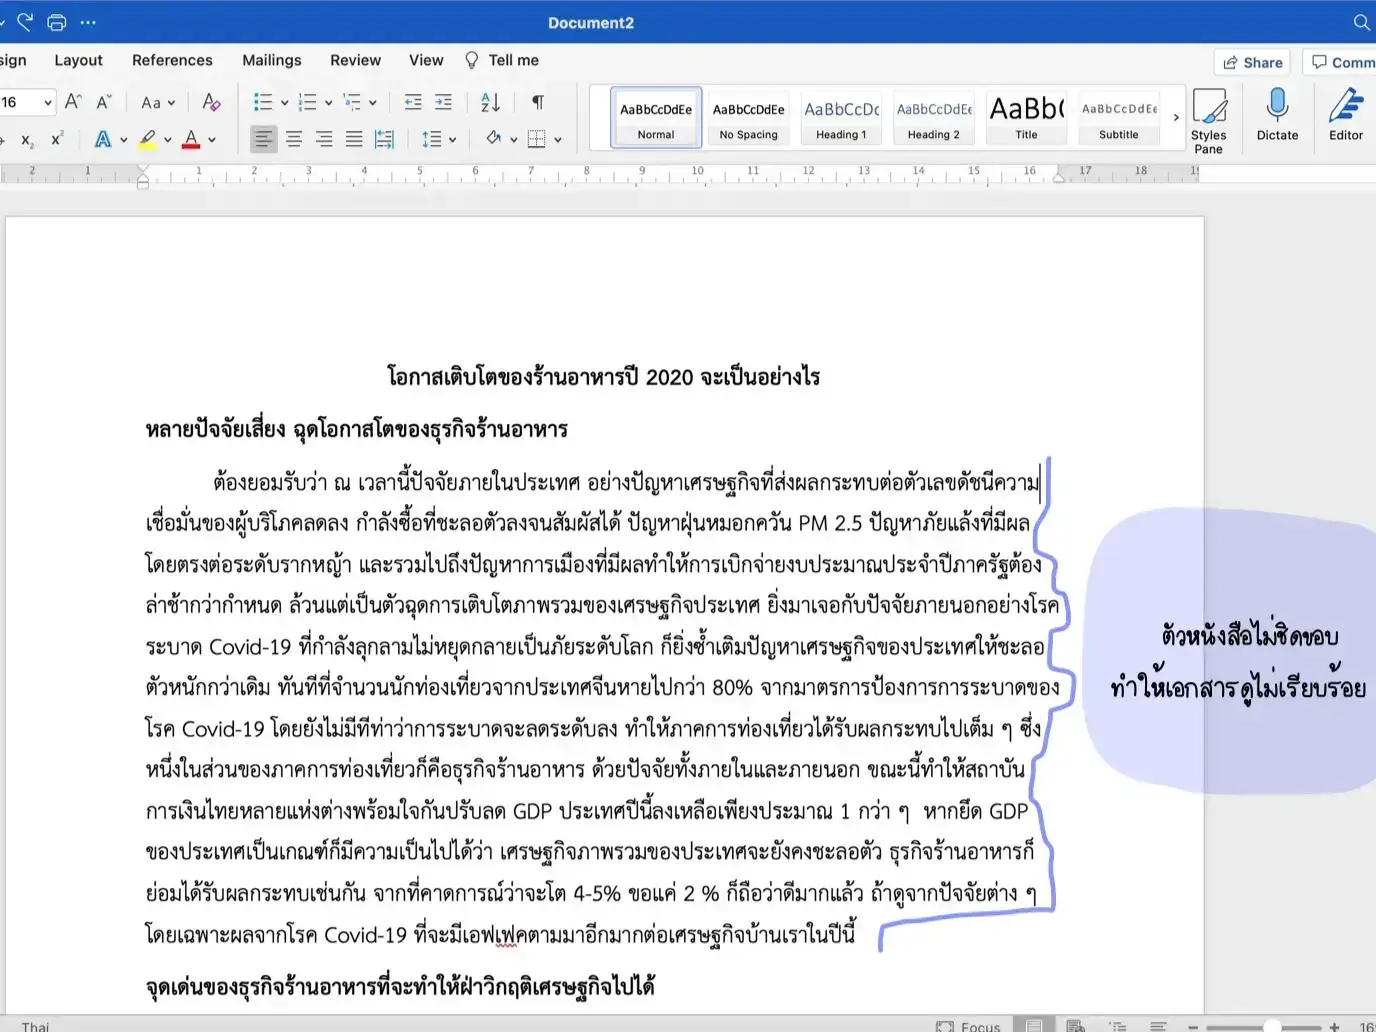Click the Share button
This screenshot has width=1376, height=1032.
(1251, 62)
